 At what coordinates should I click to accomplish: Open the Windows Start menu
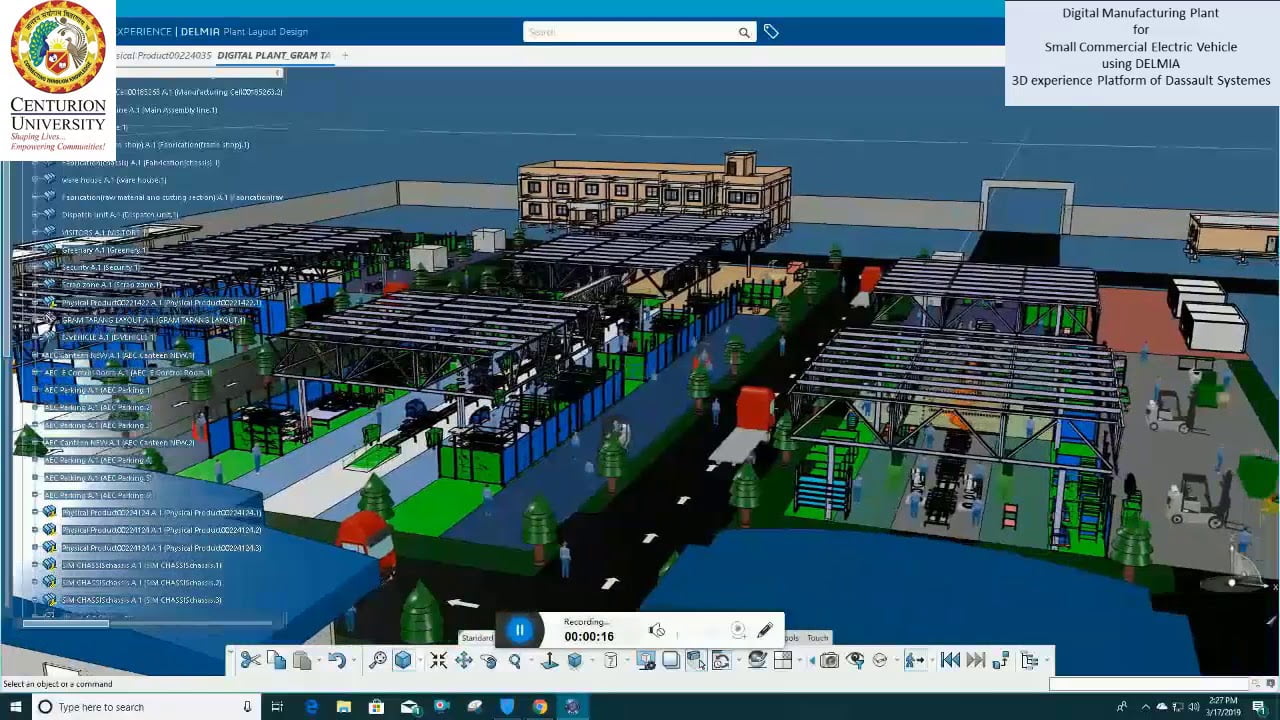point(15,707)
